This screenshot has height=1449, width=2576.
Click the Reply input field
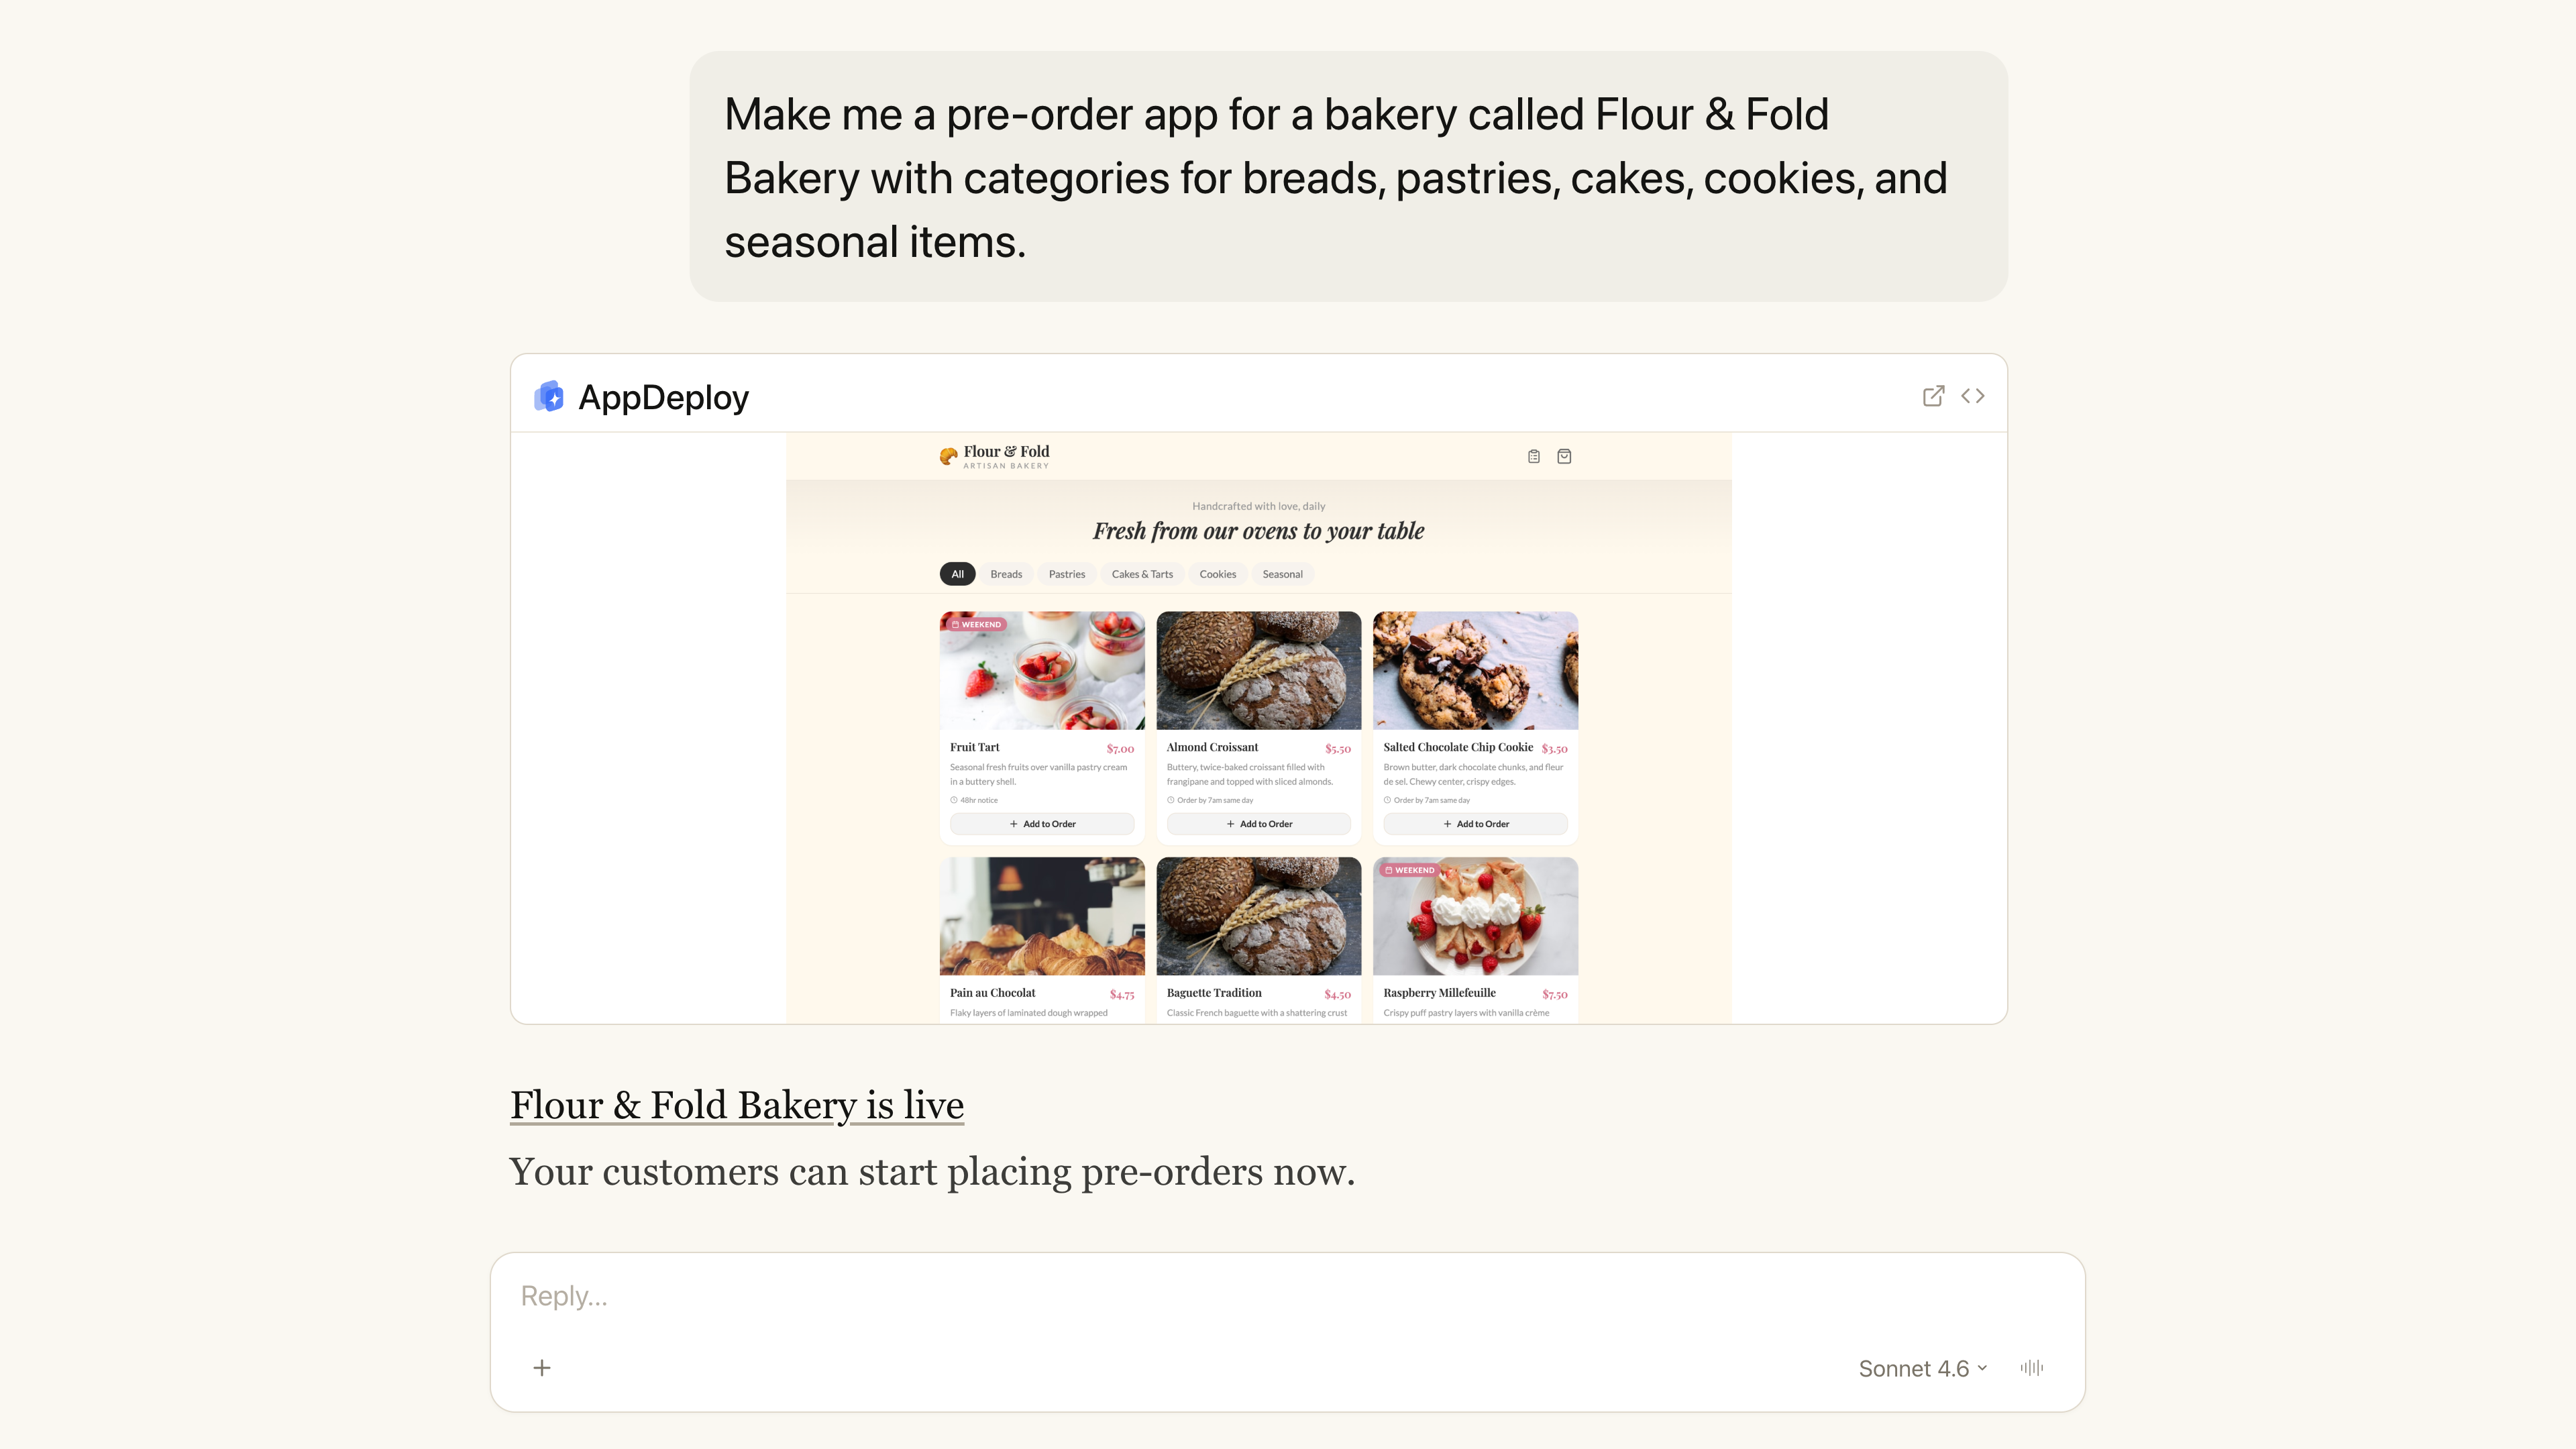click(1286, 1296)
